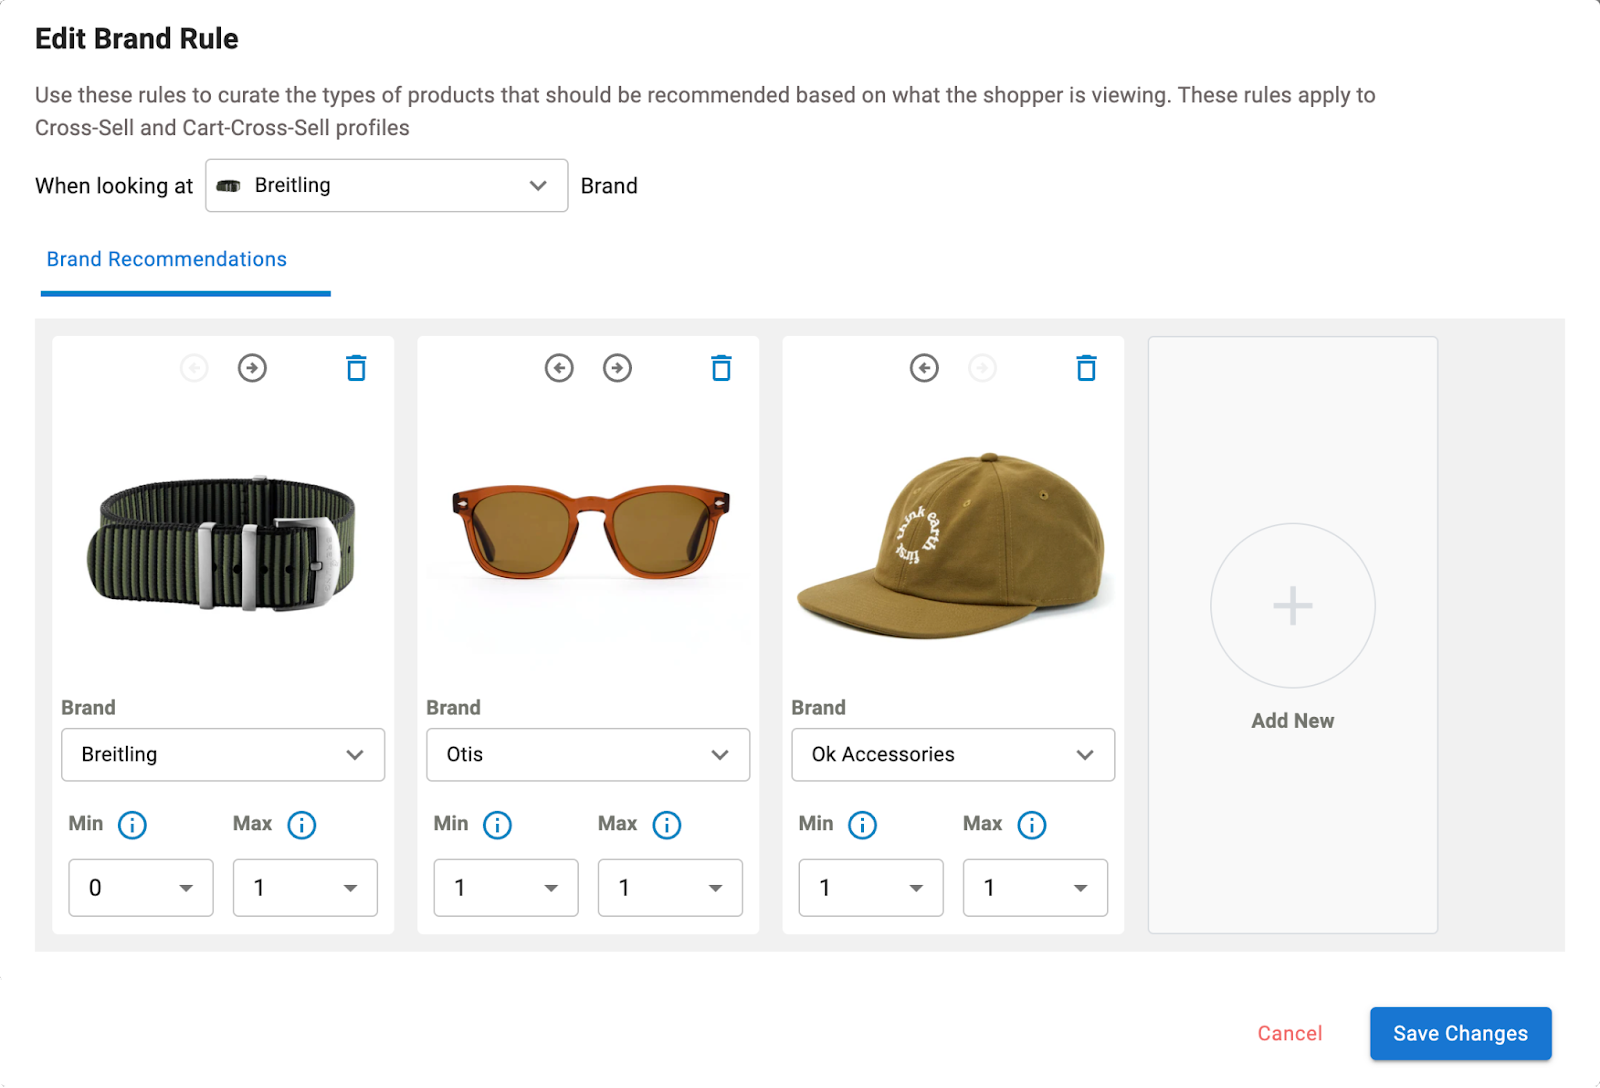The width and height of the screenshot is (1600, 1088).
Task: Show Min info tooltip on Breitling card
Action: pyautogui.click(x=132, y=825)
